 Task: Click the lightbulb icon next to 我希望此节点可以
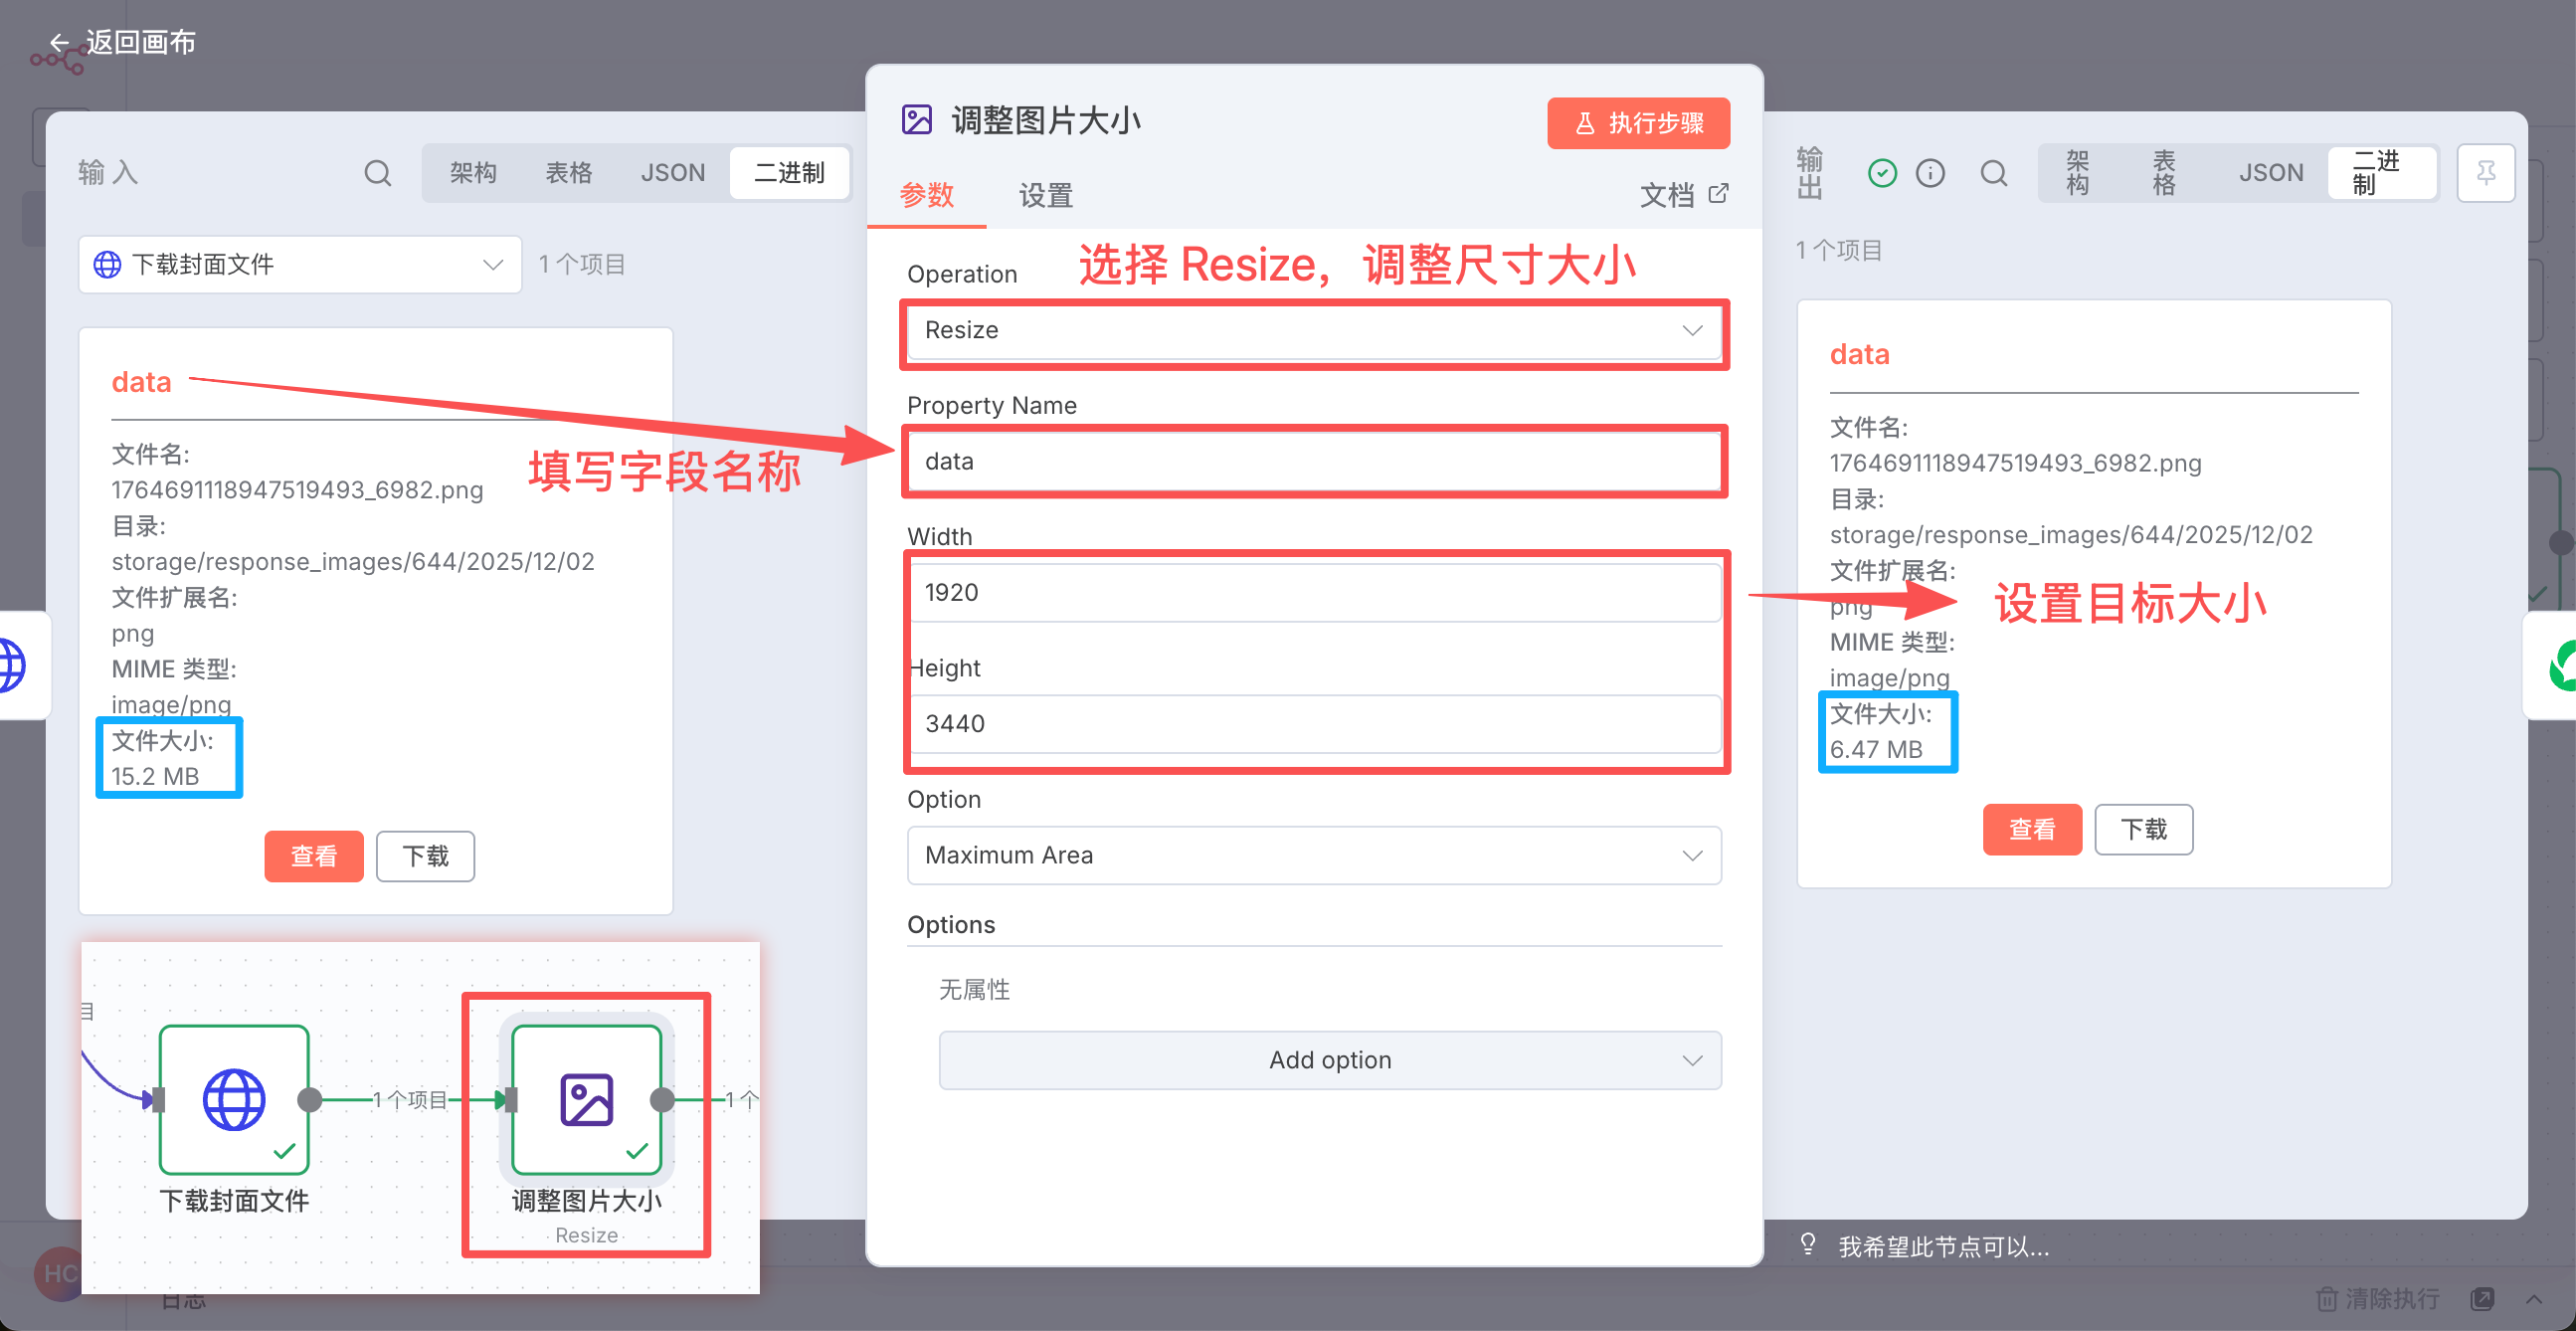(x=1807, y=1245)
